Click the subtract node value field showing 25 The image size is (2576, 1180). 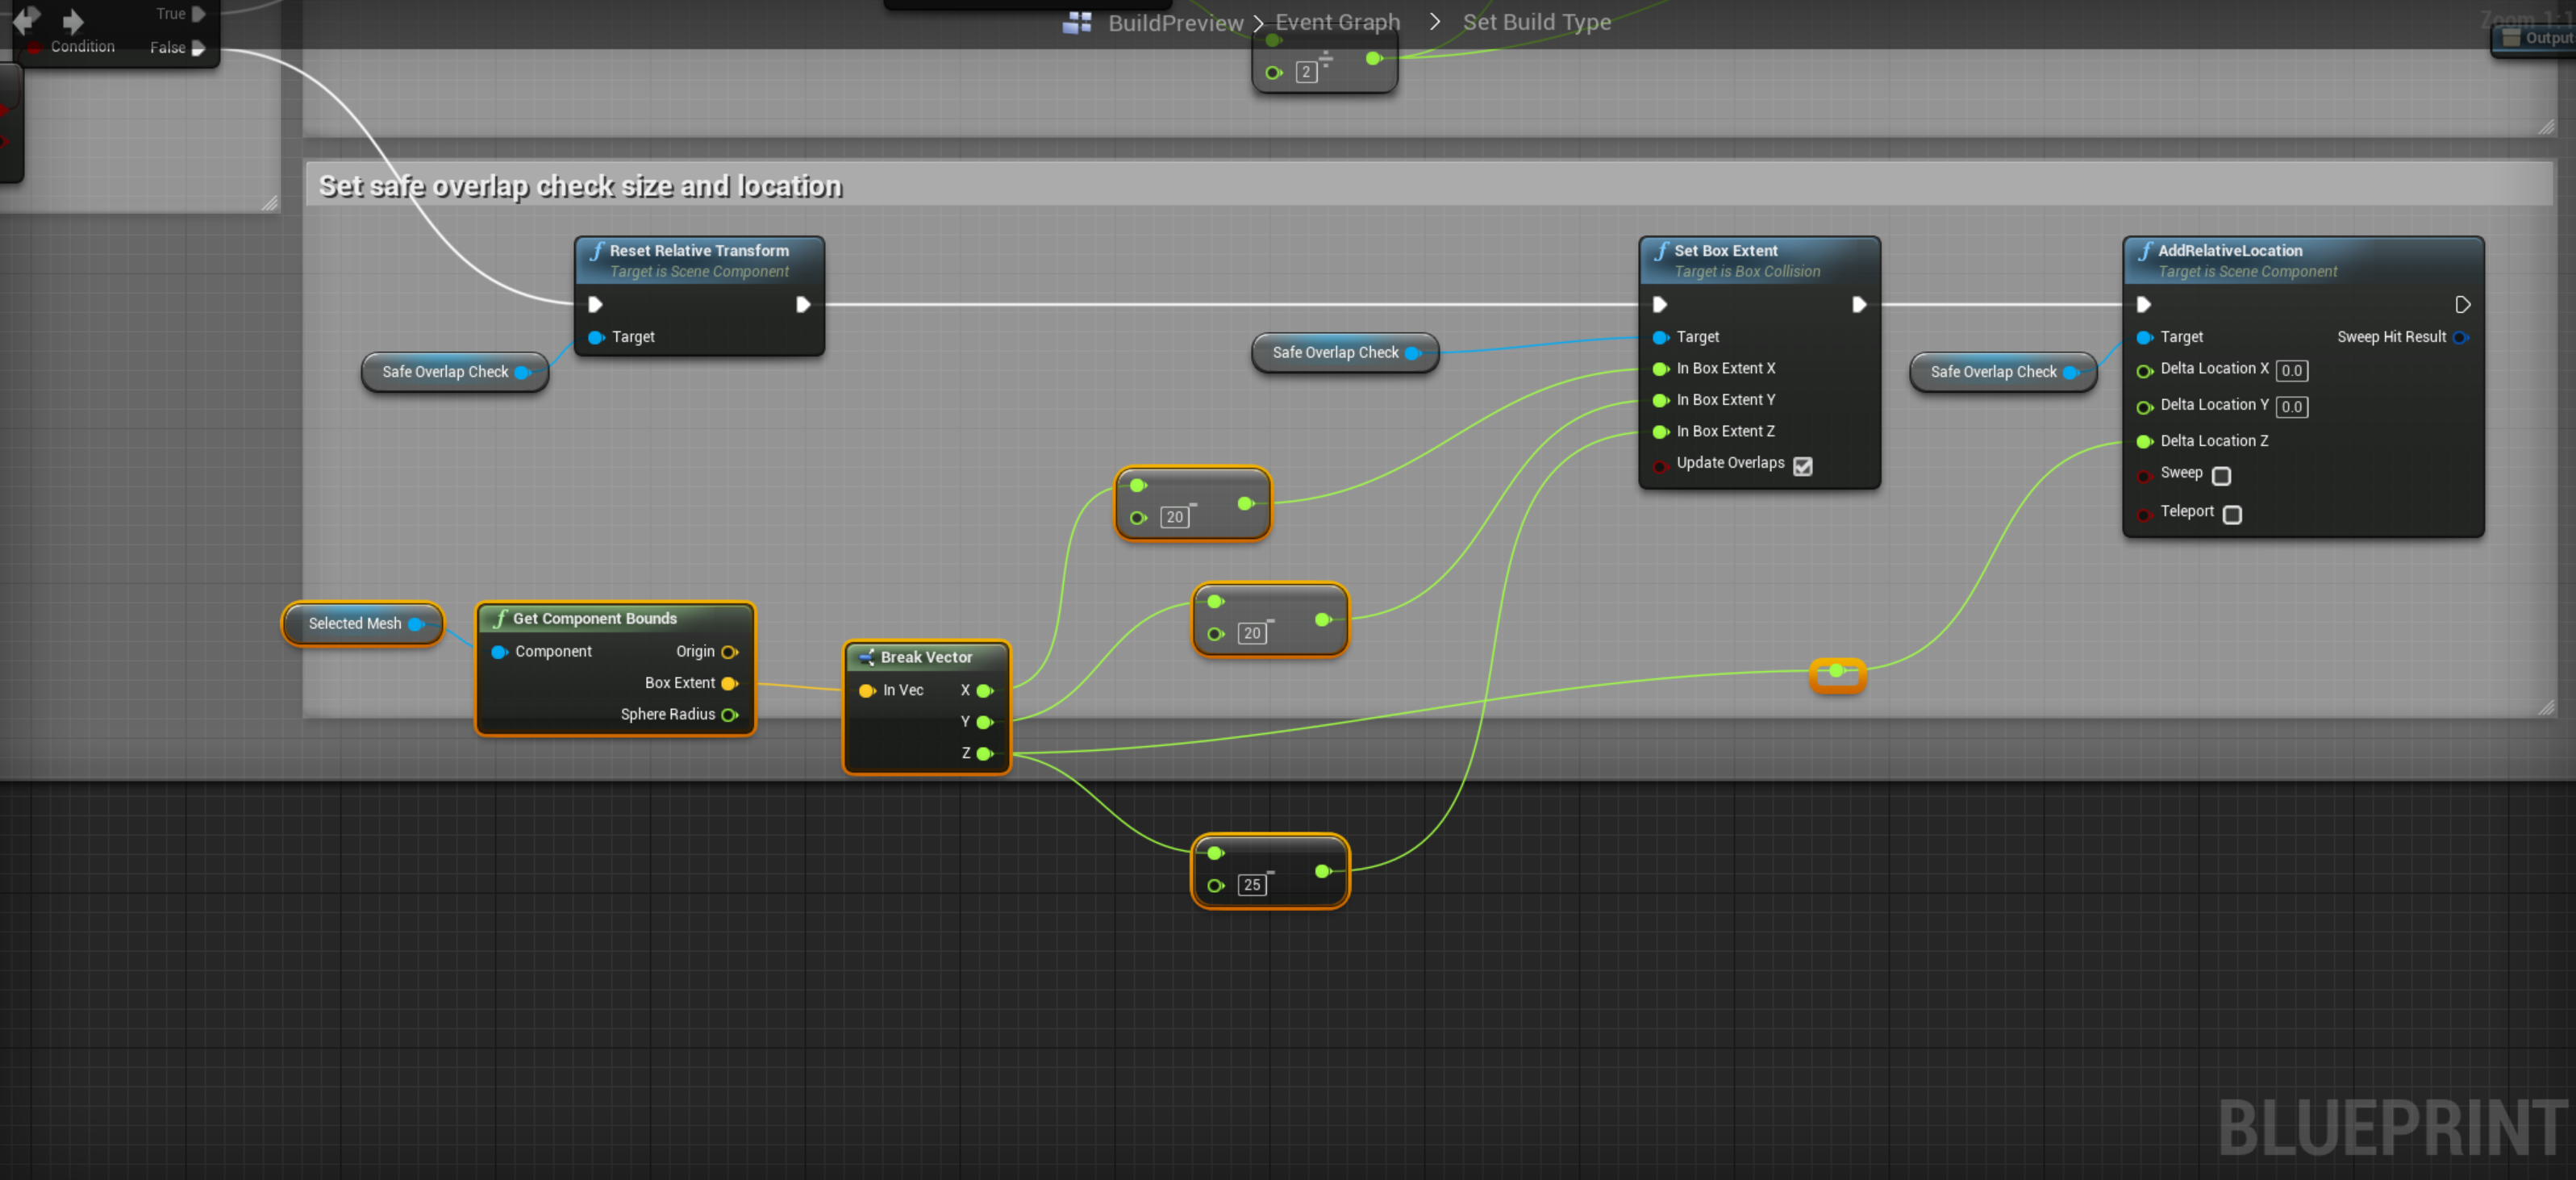1251,885
